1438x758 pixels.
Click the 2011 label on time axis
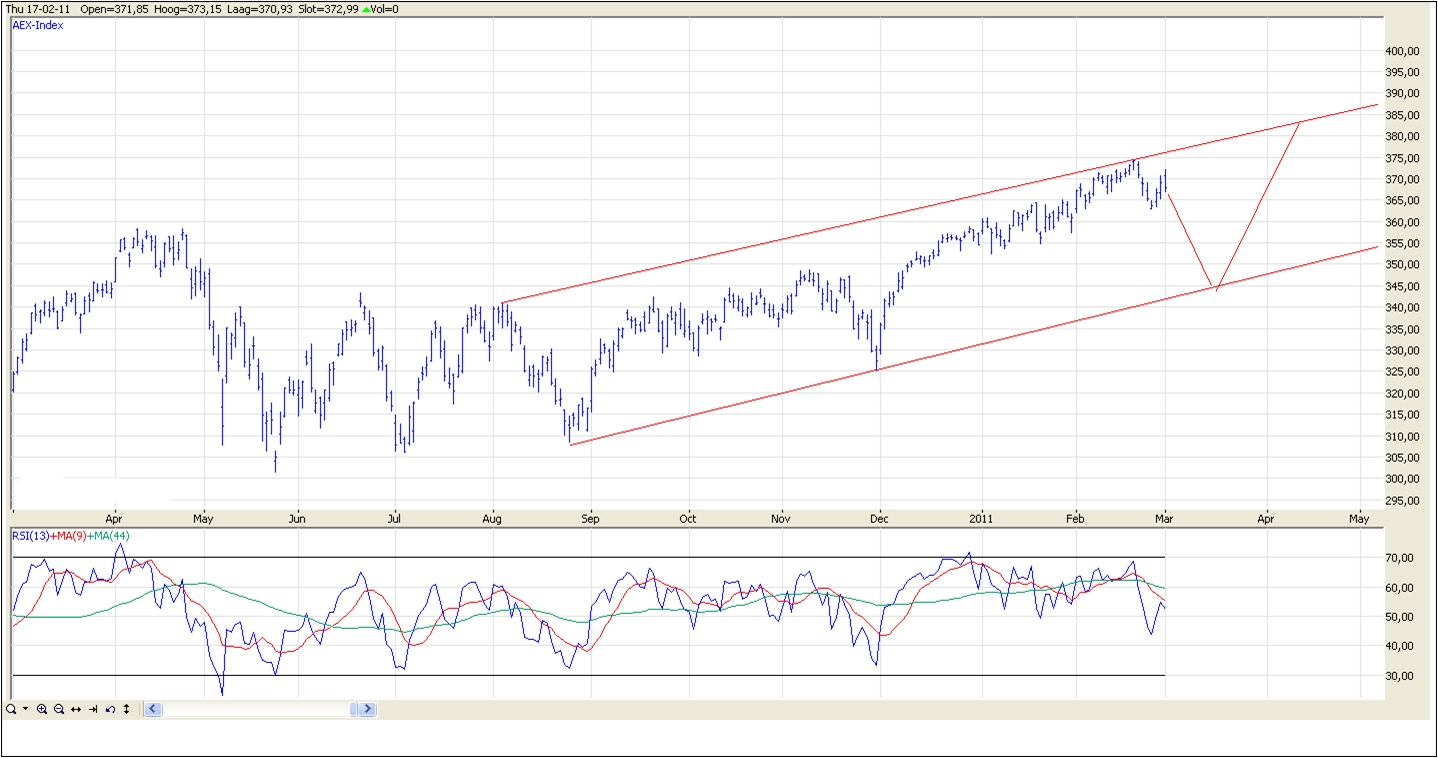[982, 519]
